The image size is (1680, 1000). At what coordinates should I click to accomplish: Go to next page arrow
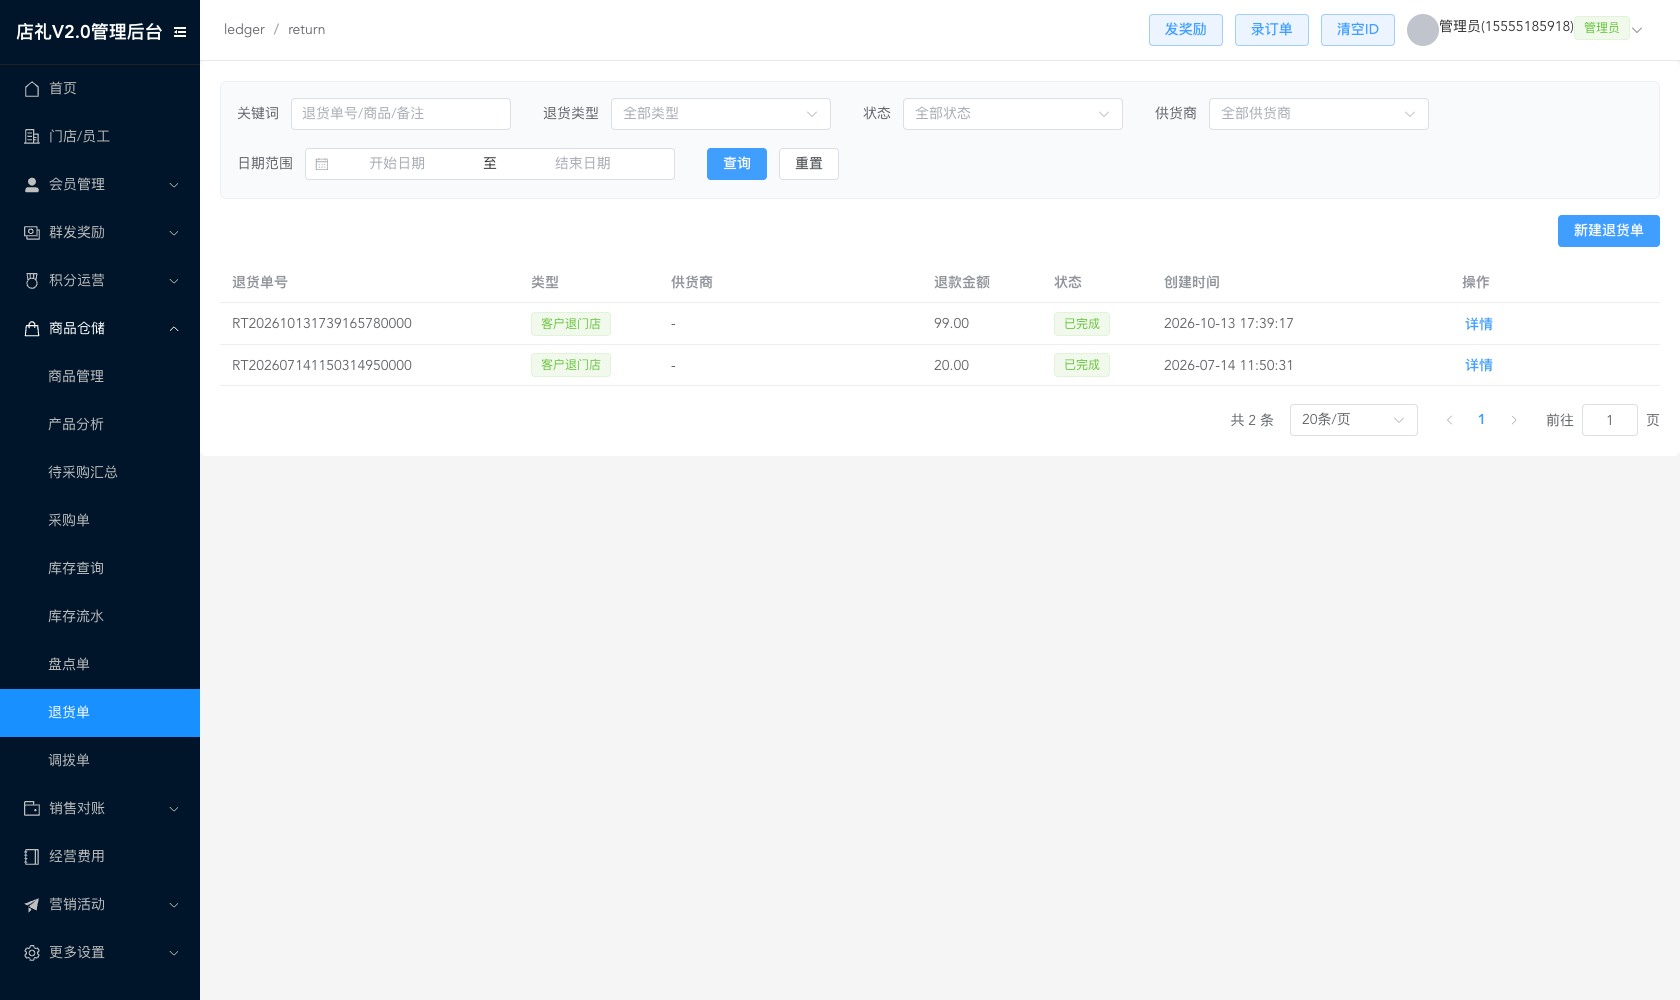click(x=1514, y=420)
